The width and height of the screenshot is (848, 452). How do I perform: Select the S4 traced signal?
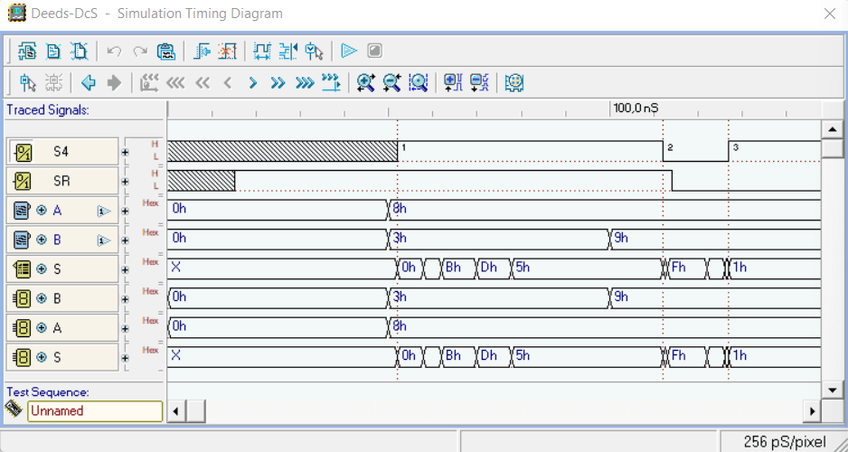click(x=62, y=152)
